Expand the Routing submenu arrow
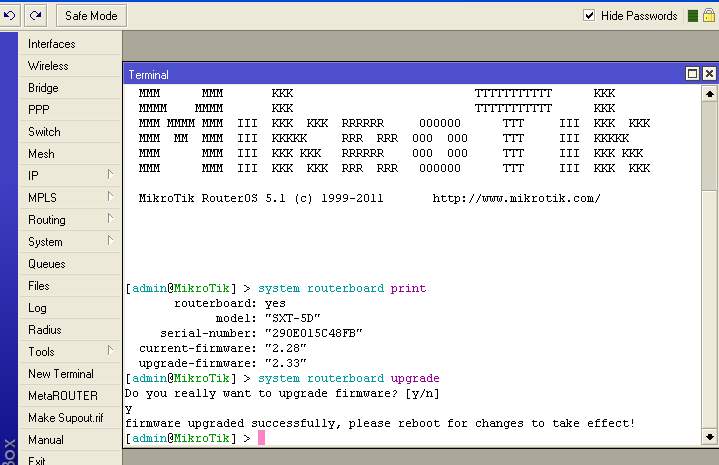The width and height of the screenshot is (719, 465). 110,219
